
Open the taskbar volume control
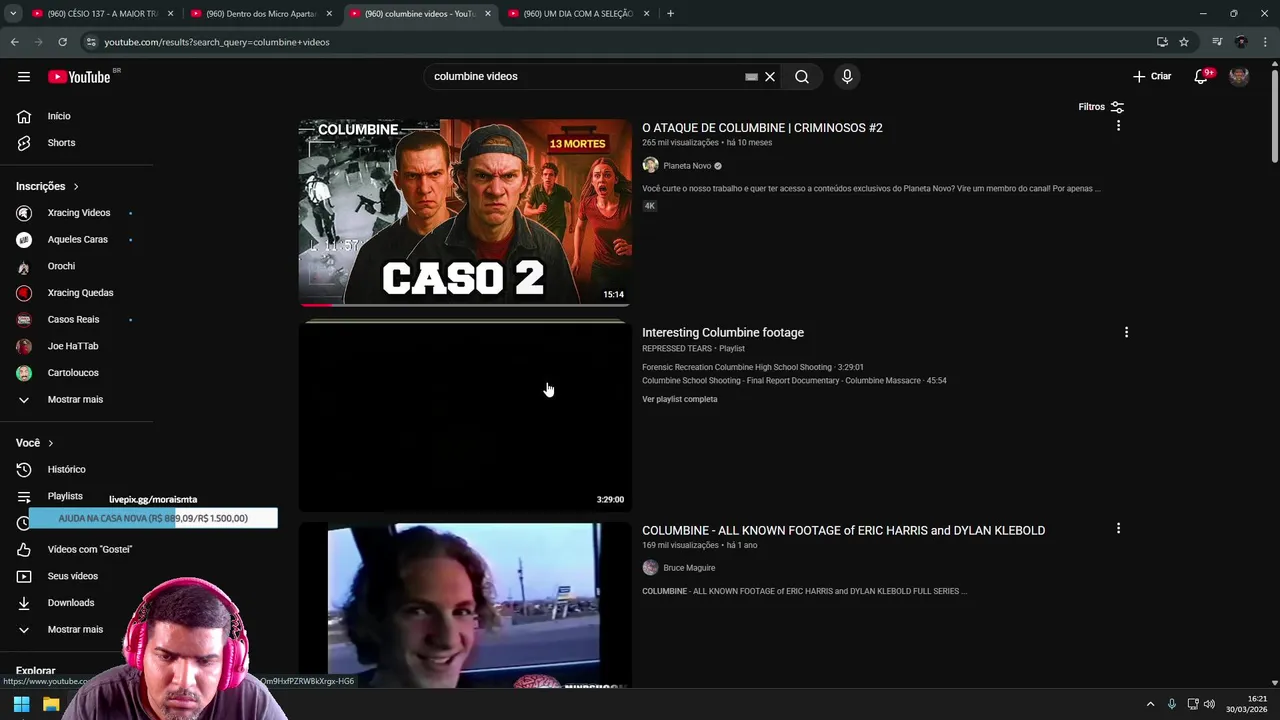(x=1209, y=704)
